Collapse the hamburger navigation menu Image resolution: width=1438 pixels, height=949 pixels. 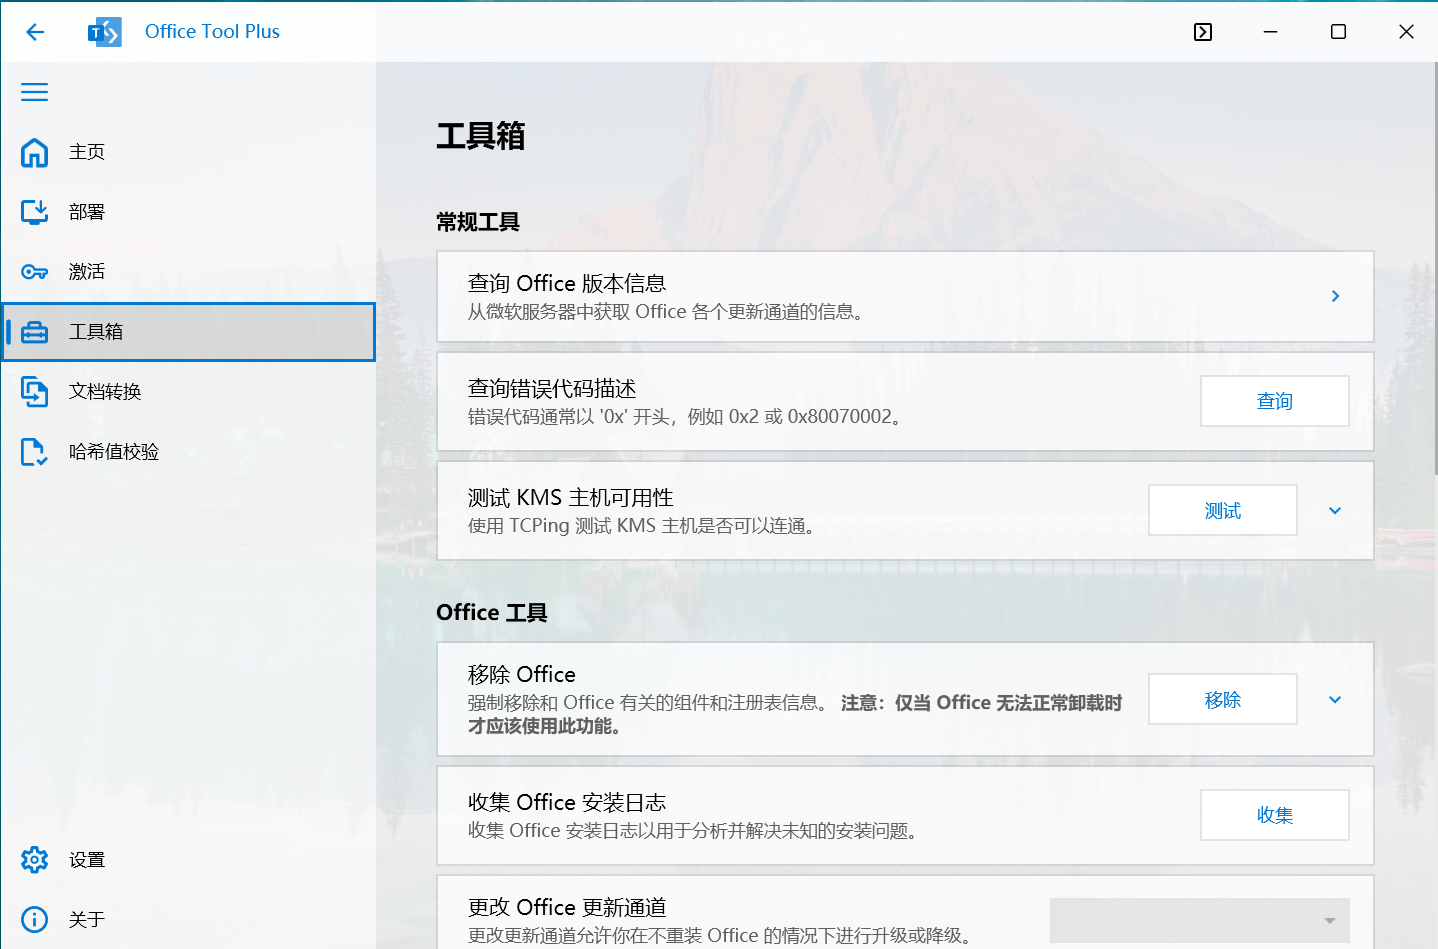pyautogui.click(x=35, y=92)
